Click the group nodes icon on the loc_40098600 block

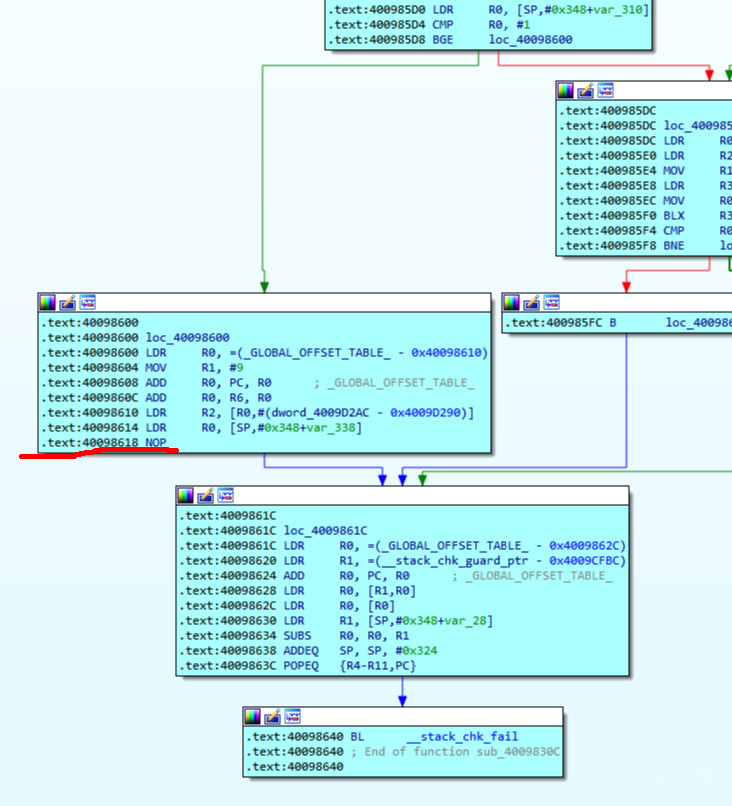87,302
